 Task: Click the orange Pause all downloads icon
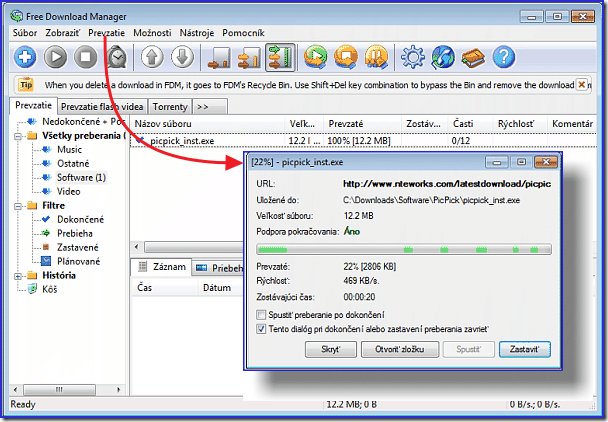[376, 57]
